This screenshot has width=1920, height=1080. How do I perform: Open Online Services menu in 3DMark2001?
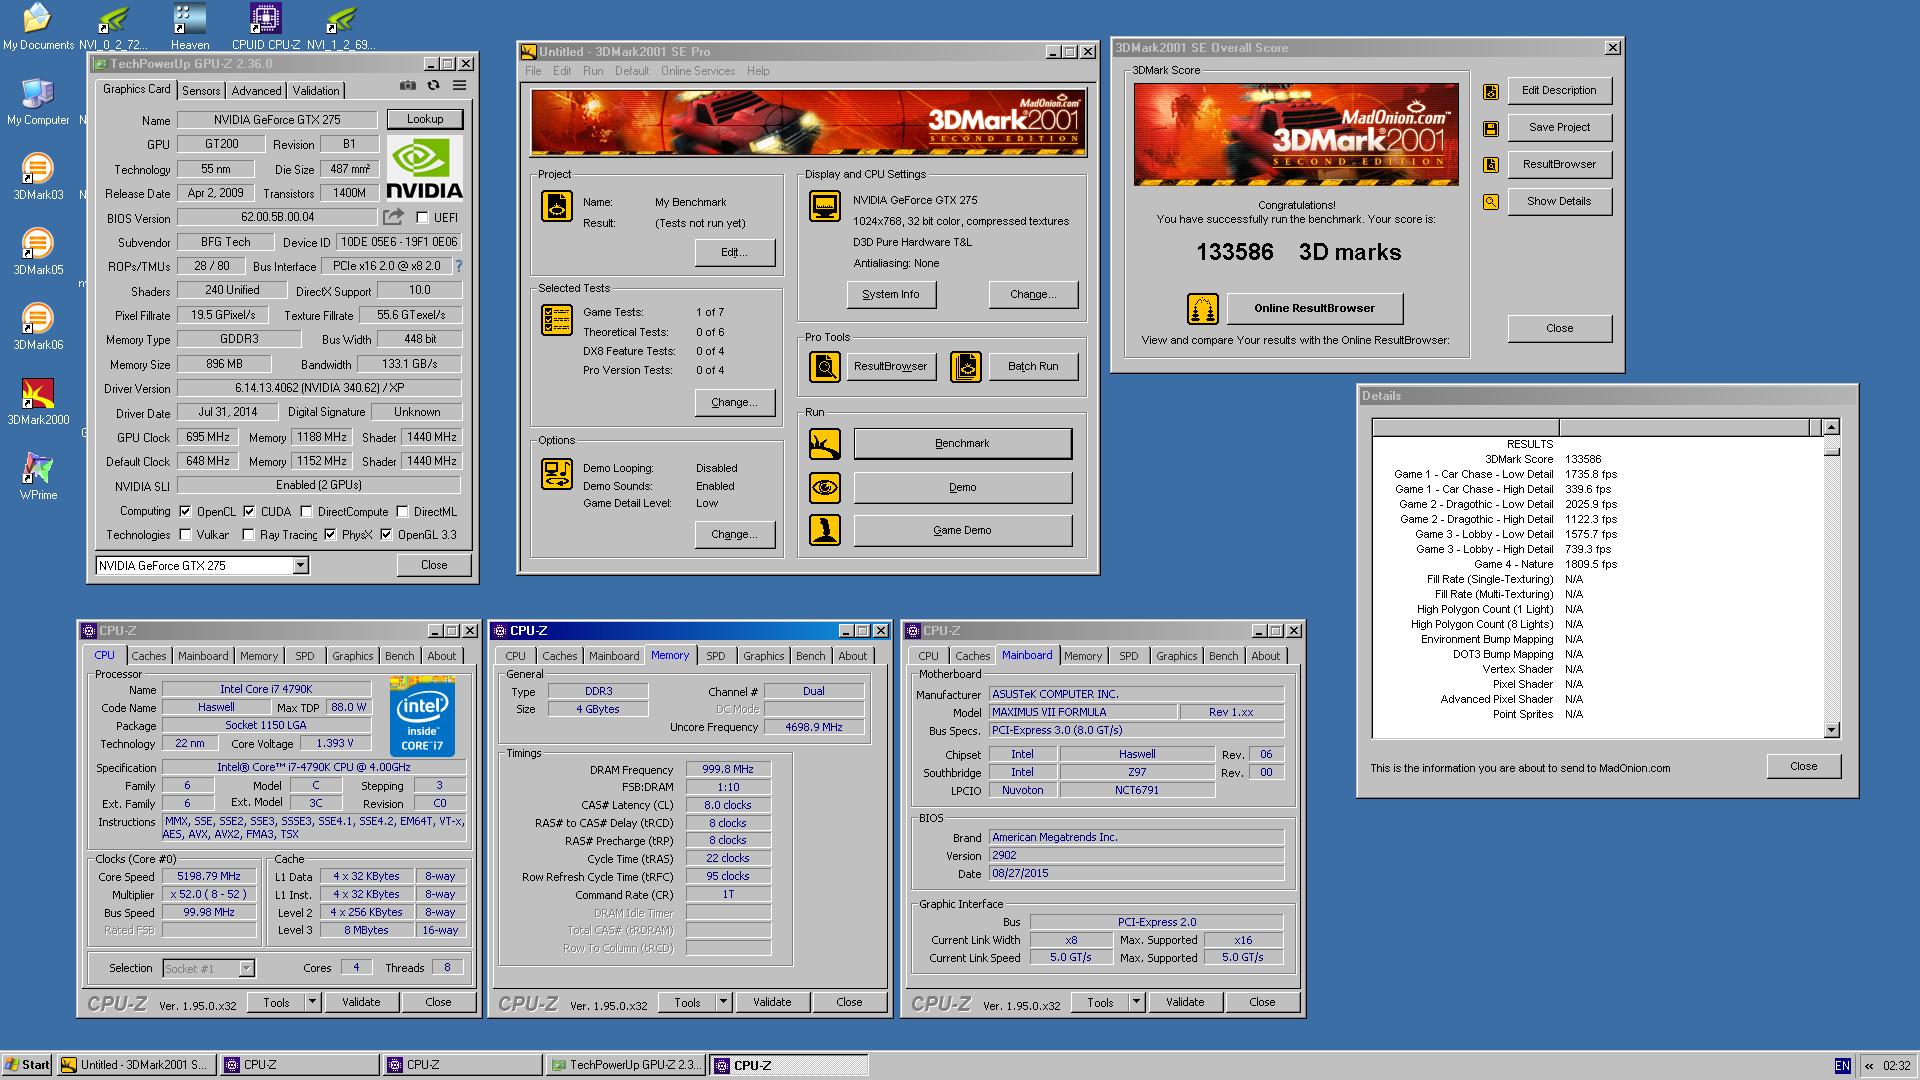[x=697, y=71]
